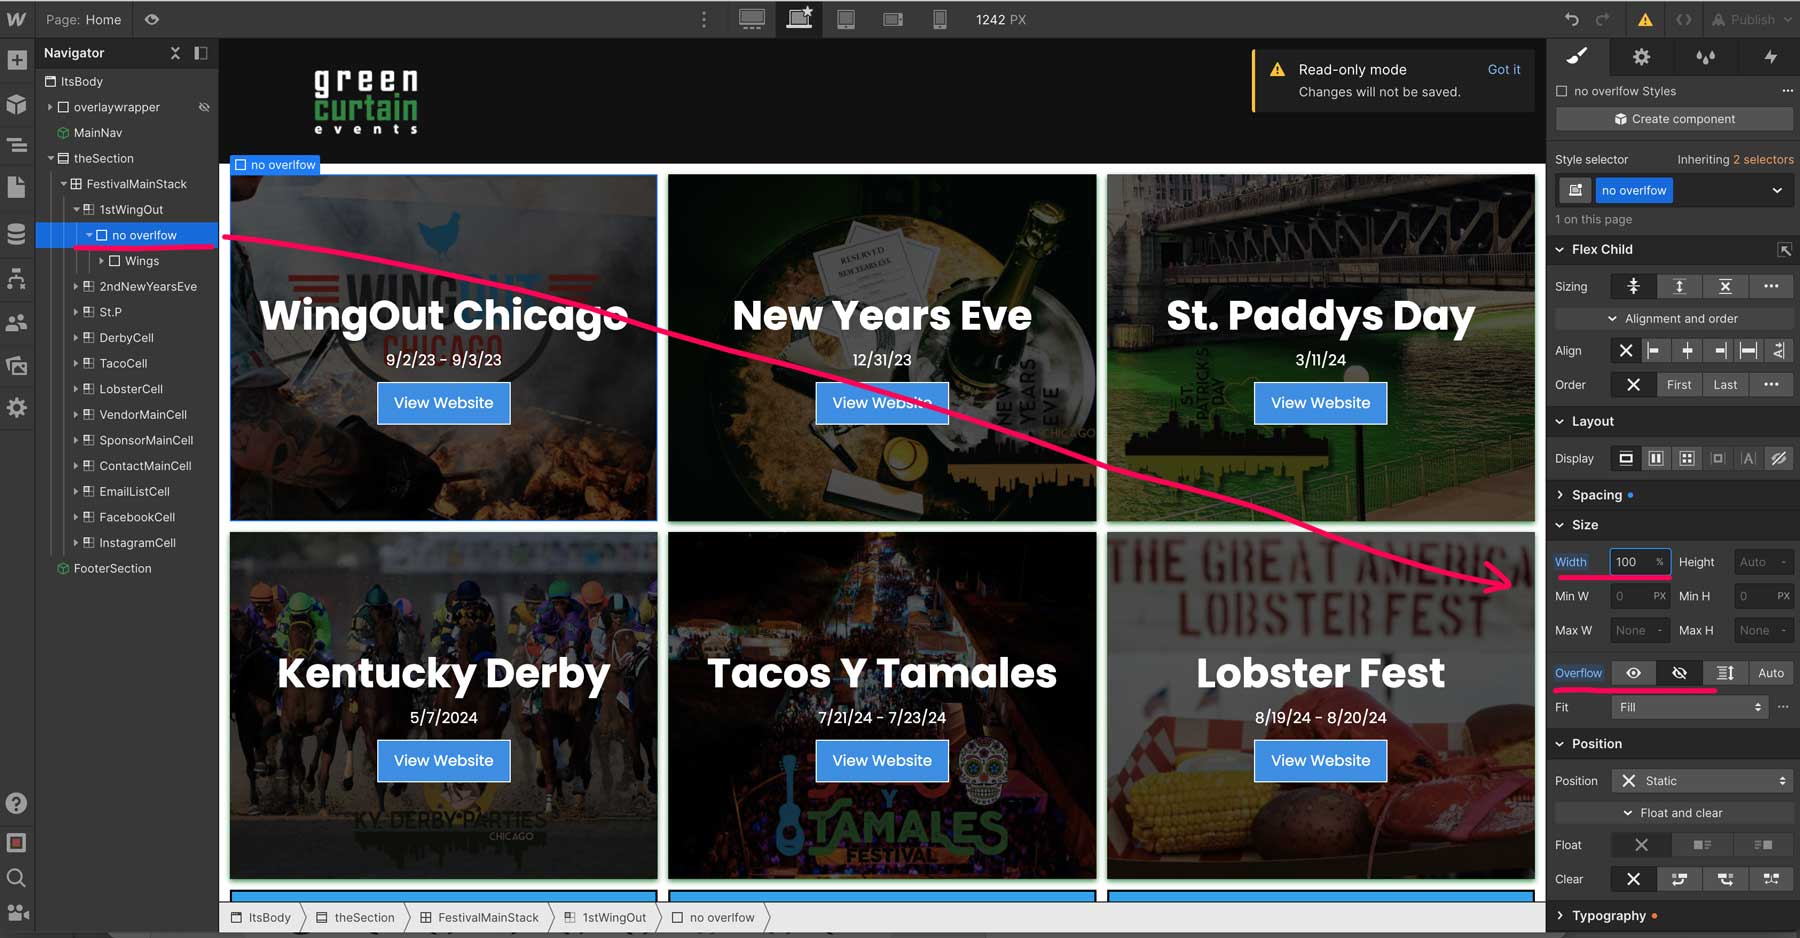Open the Add Elements panel
1800x938 pixels.
pyautogui.click(x=16, y=60)
